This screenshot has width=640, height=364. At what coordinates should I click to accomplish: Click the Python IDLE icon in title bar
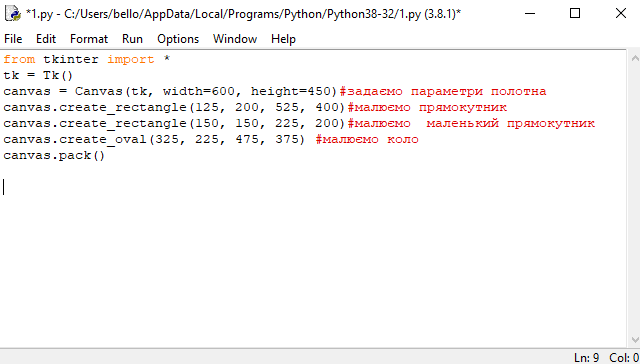[x=12, y=13]
